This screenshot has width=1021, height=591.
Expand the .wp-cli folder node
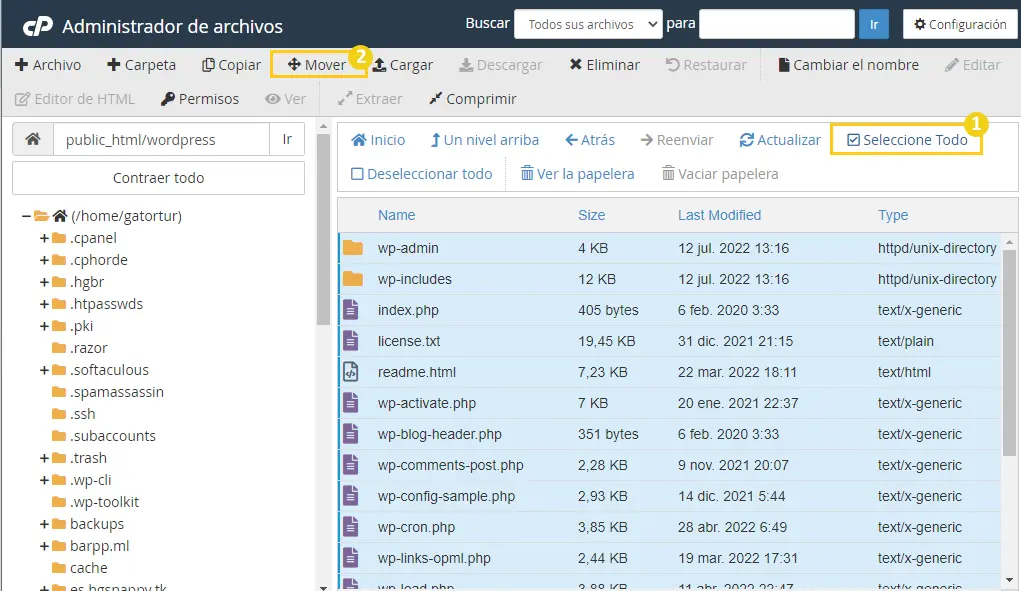[44, 480]
